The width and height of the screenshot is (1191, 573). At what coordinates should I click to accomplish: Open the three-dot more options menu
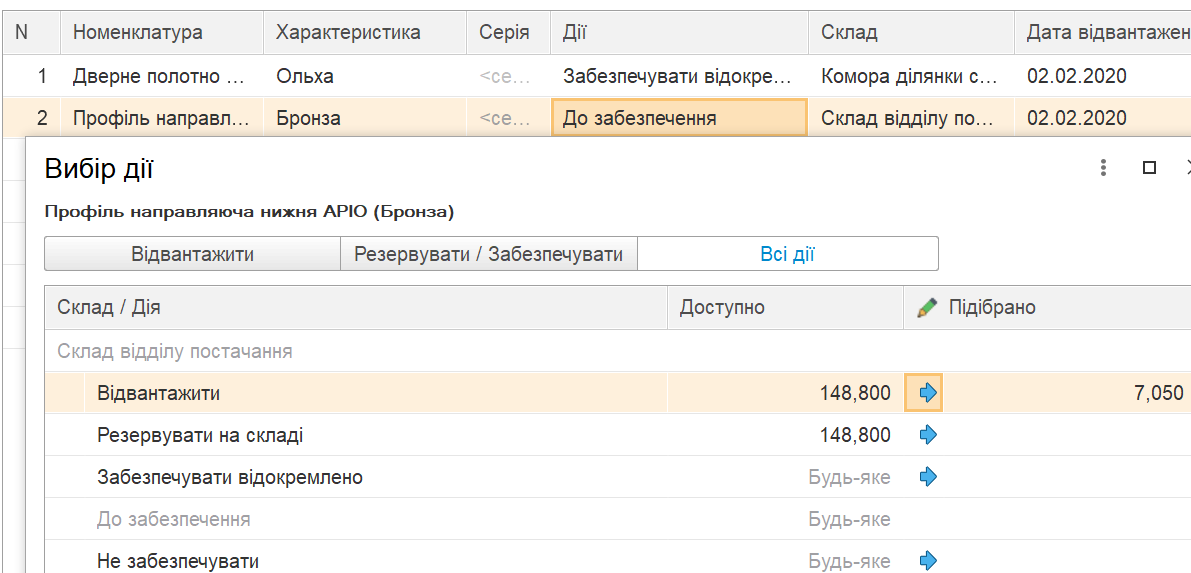(x=1103, y=168)
